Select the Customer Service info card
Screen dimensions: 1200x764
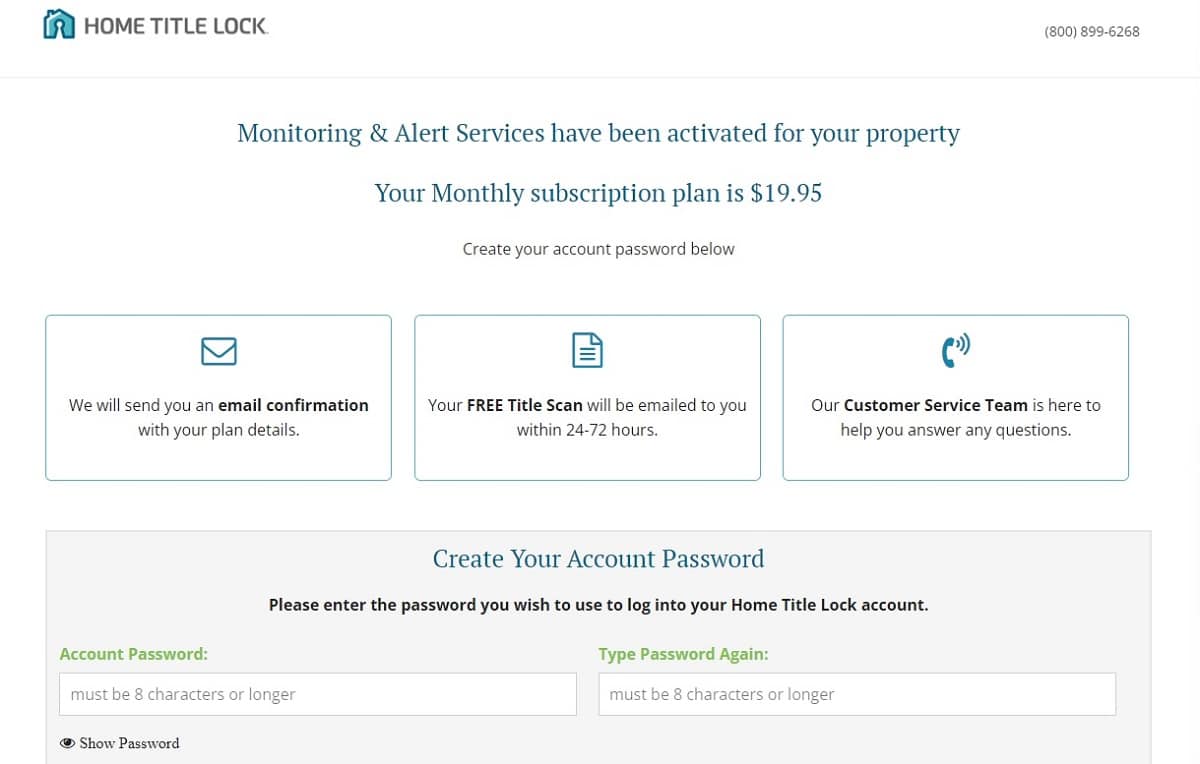tap(954, 397)
